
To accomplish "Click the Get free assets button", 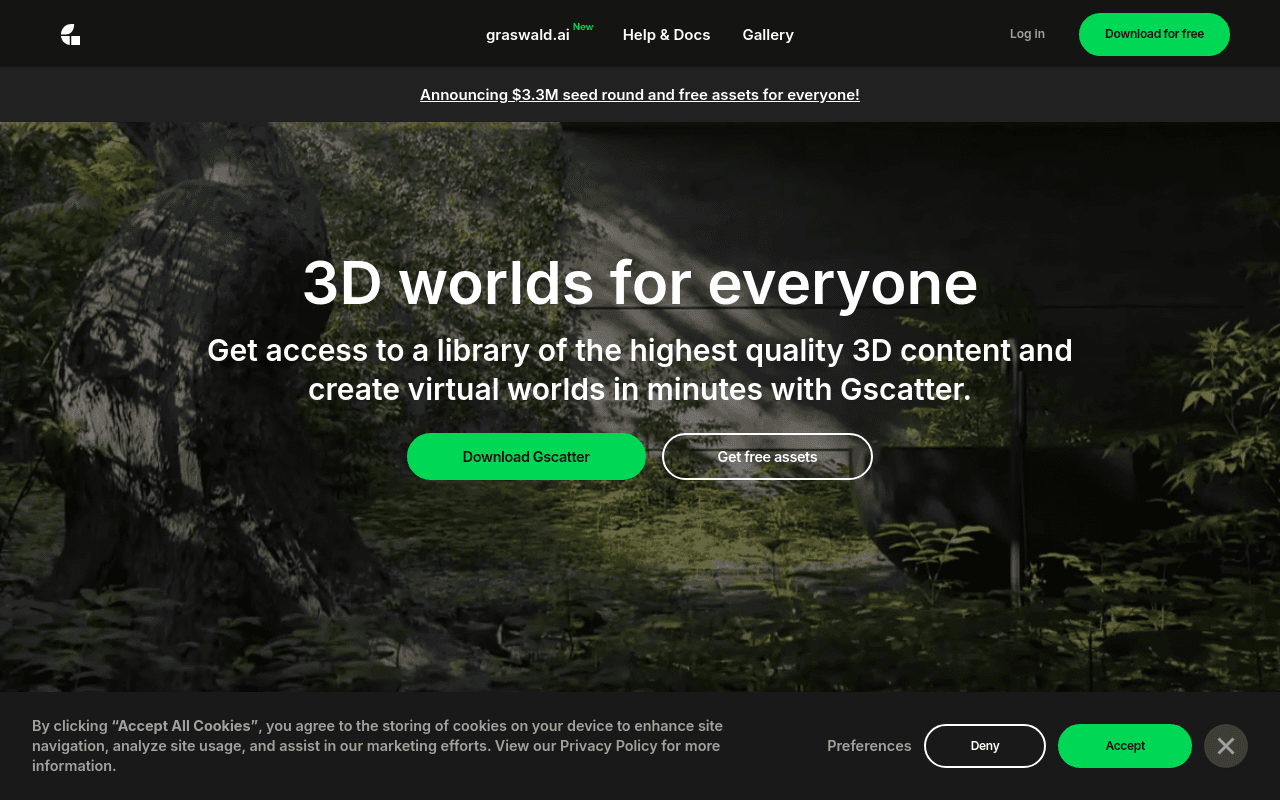I will [x=767, y=457].
